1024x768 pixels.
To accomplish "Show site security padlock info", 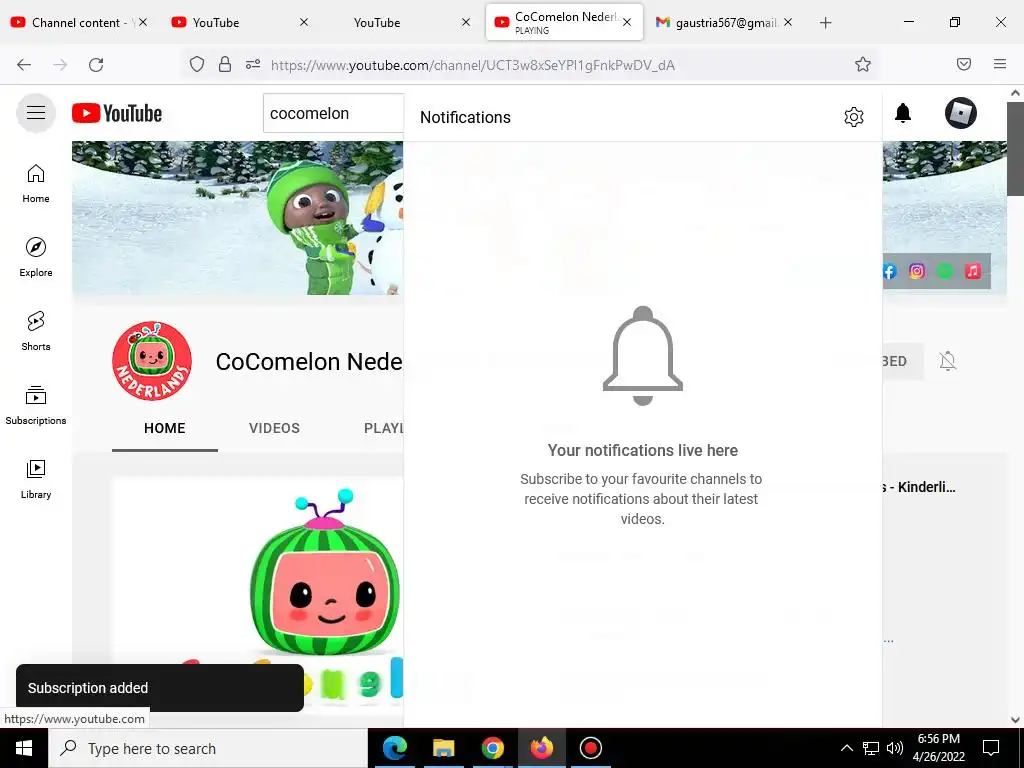I will coord(225,64).
